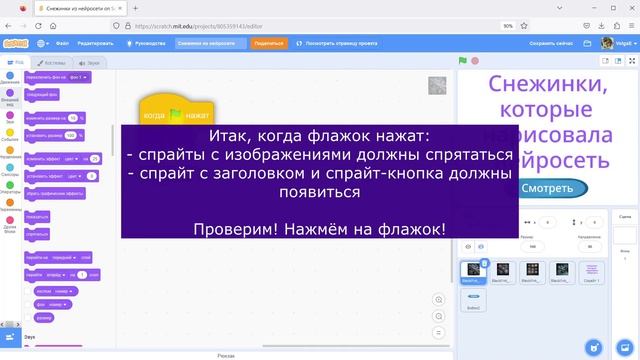The image size is (640, 360).
Task: Reload the page in the browser toolbar
Action: 38,26
